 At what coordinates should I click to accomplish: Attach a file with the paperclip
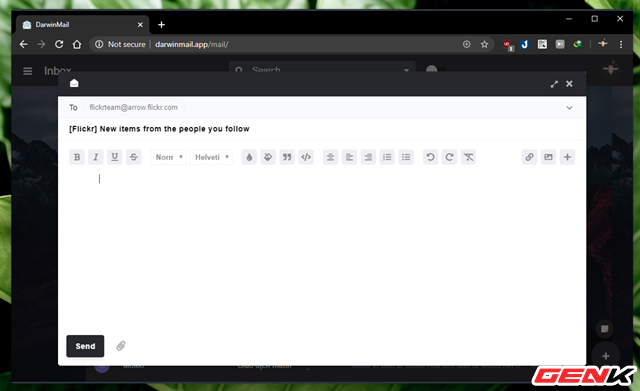(x=121, y=346)
